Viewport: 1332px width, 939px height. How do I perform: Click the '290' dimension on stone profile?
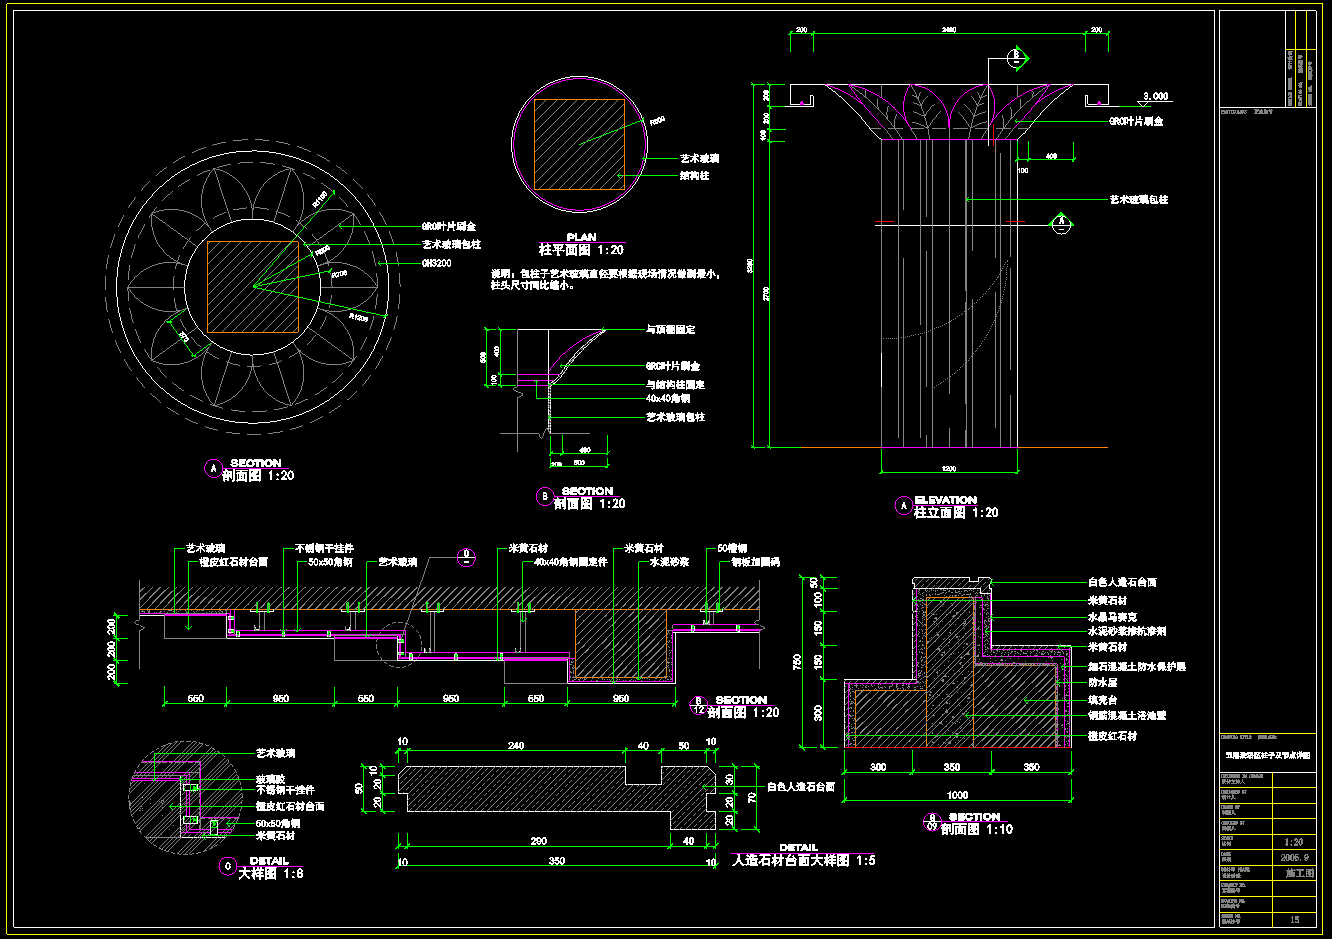pyautogui.click(x=538, y=841)
